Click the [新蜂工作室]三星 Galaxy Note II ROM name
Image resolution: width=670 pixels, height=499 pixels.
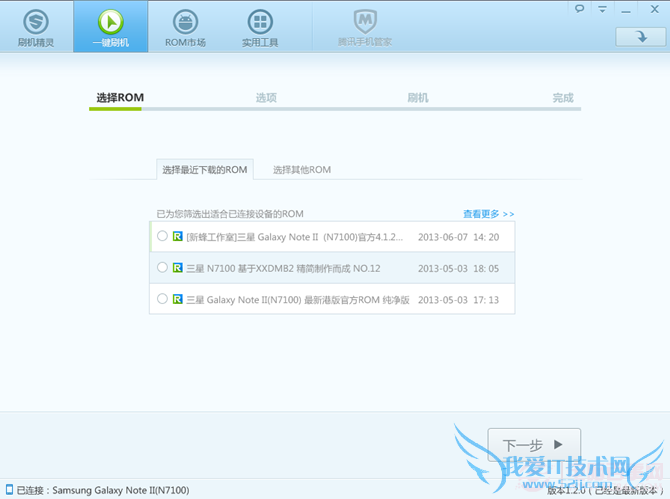pyautogui.click(x=294, y=237)
